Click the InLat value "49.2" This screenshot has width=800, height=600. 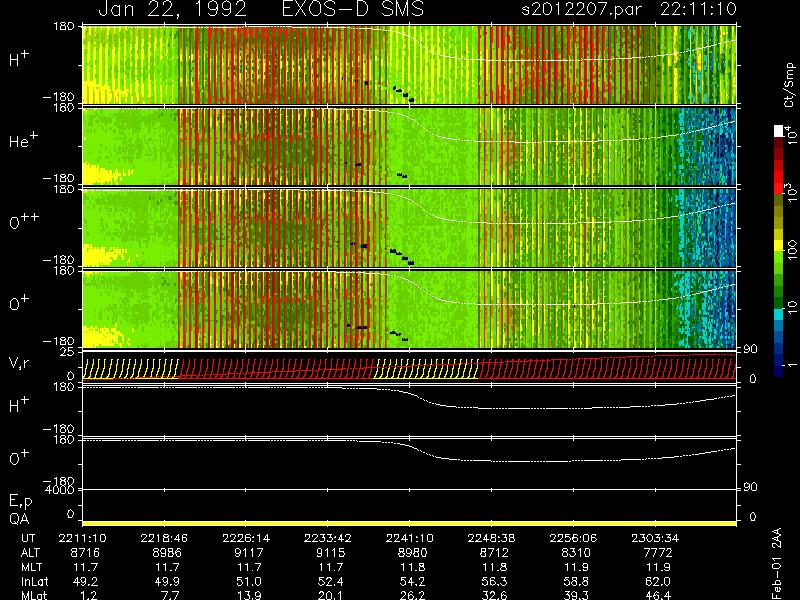click(x=86, y=581)
